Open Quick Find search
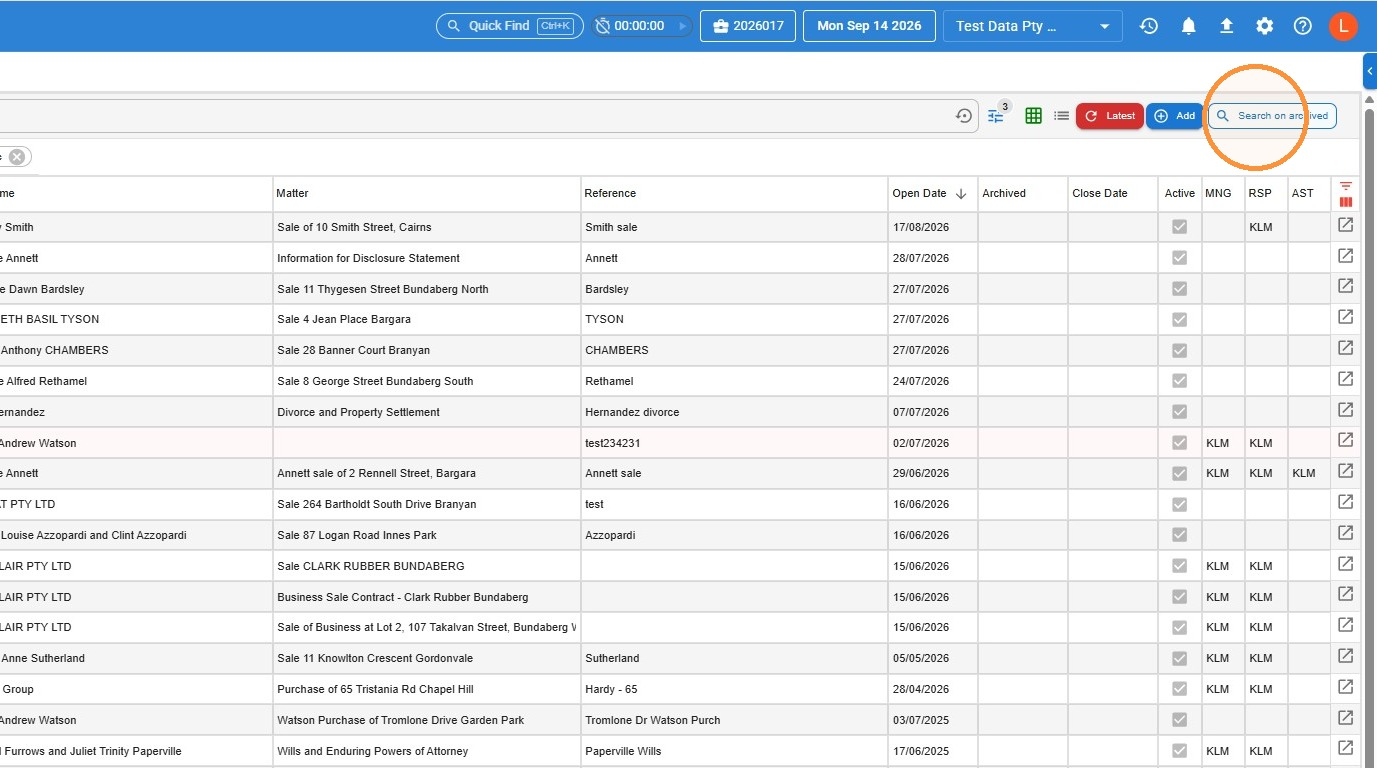Viewport: 1377px width, 768px height. (510, 26)
